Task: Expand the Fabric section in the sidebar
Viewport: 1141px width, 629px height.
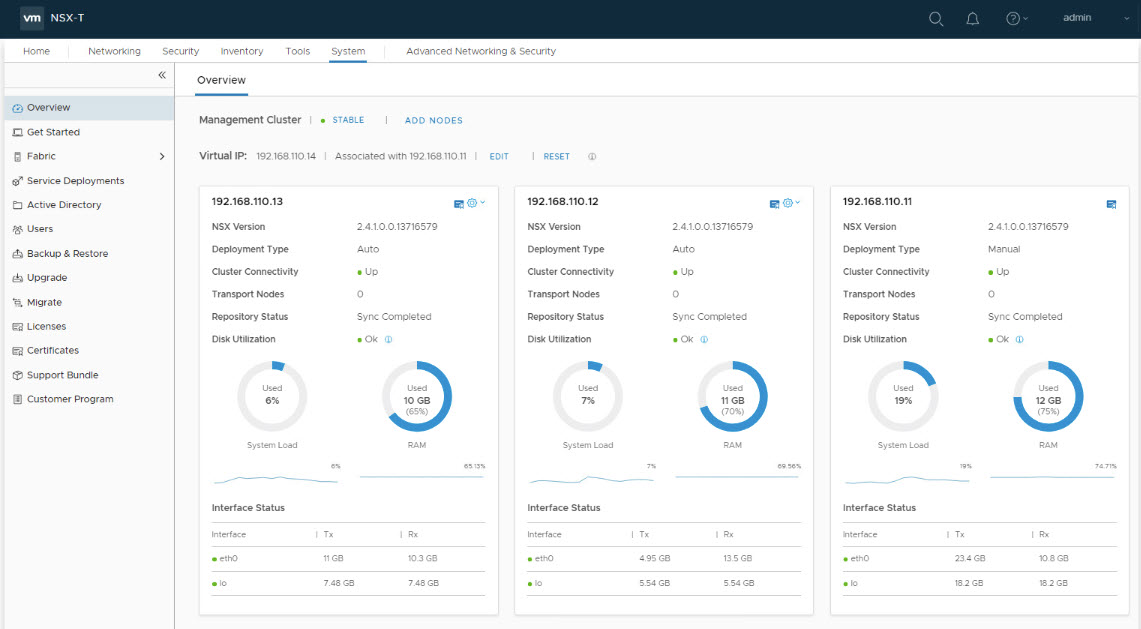Action: pos(160,156)
